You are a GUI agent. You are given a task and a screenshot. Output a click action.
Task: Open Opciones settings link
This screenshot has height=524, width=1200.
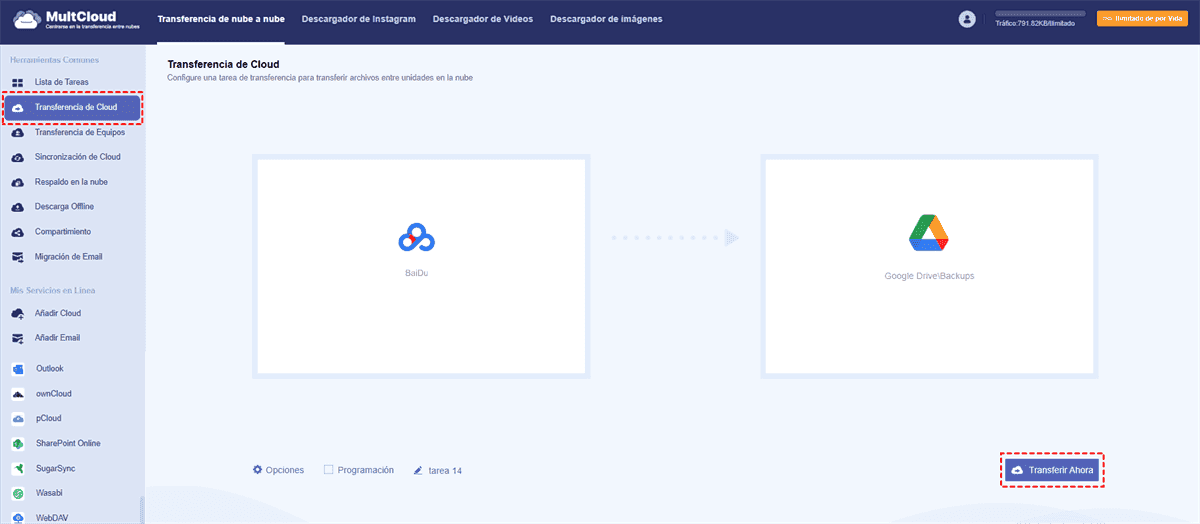[284, 470]
